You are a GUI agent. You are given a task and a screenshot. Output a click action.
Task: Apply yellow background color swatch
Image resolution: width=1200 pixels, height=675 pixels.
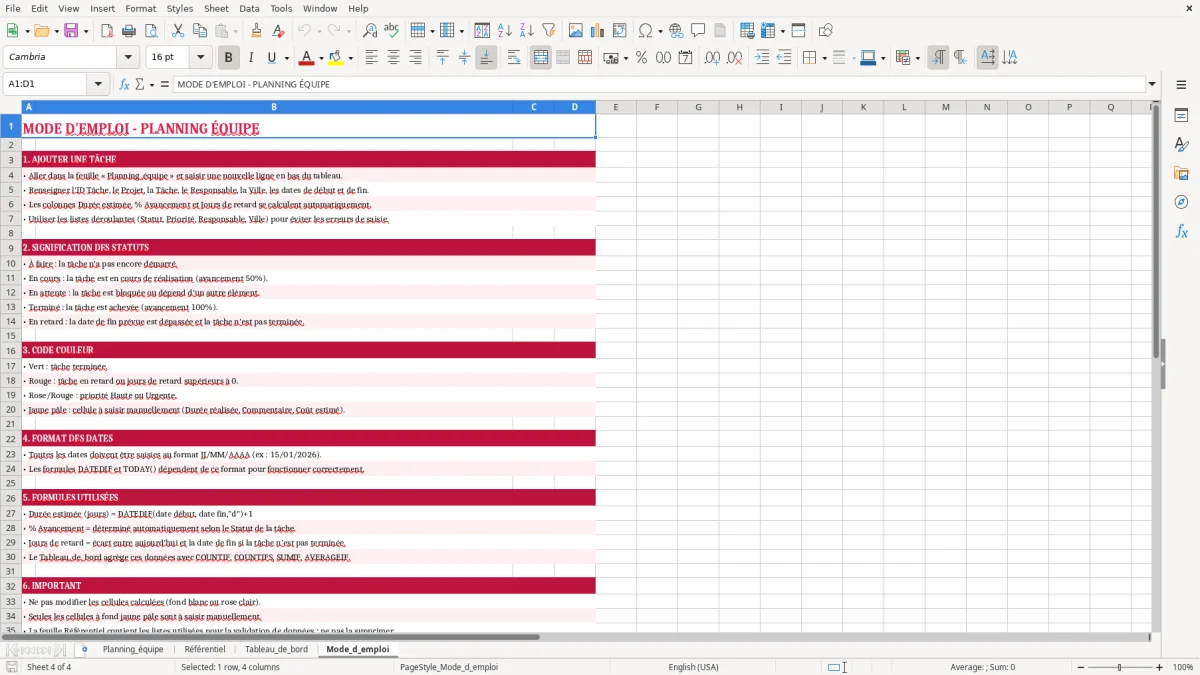click(335, 58)
